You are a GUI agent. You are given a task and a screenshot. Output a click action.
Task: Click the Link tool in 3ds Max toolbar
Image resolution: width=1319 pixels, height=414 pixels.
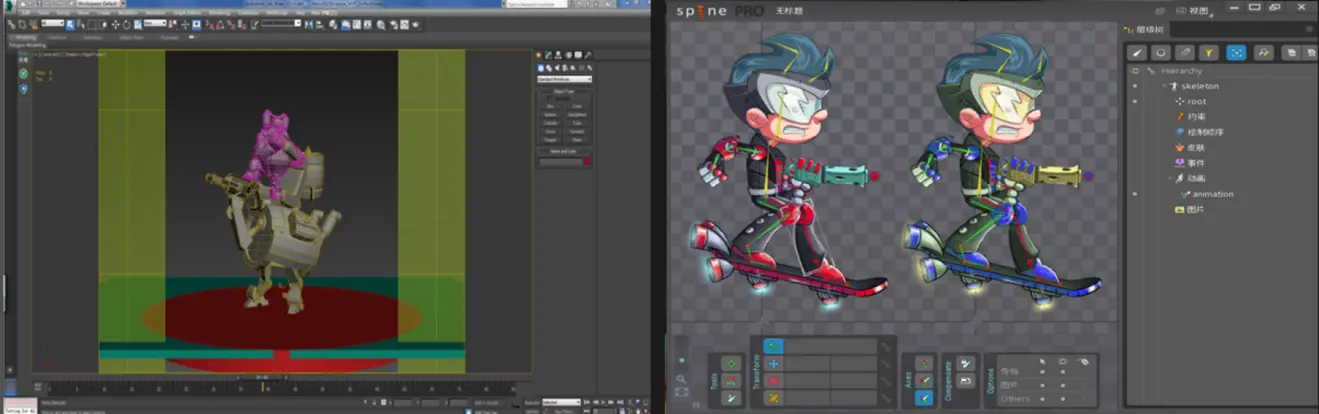(x=11, y=24)
